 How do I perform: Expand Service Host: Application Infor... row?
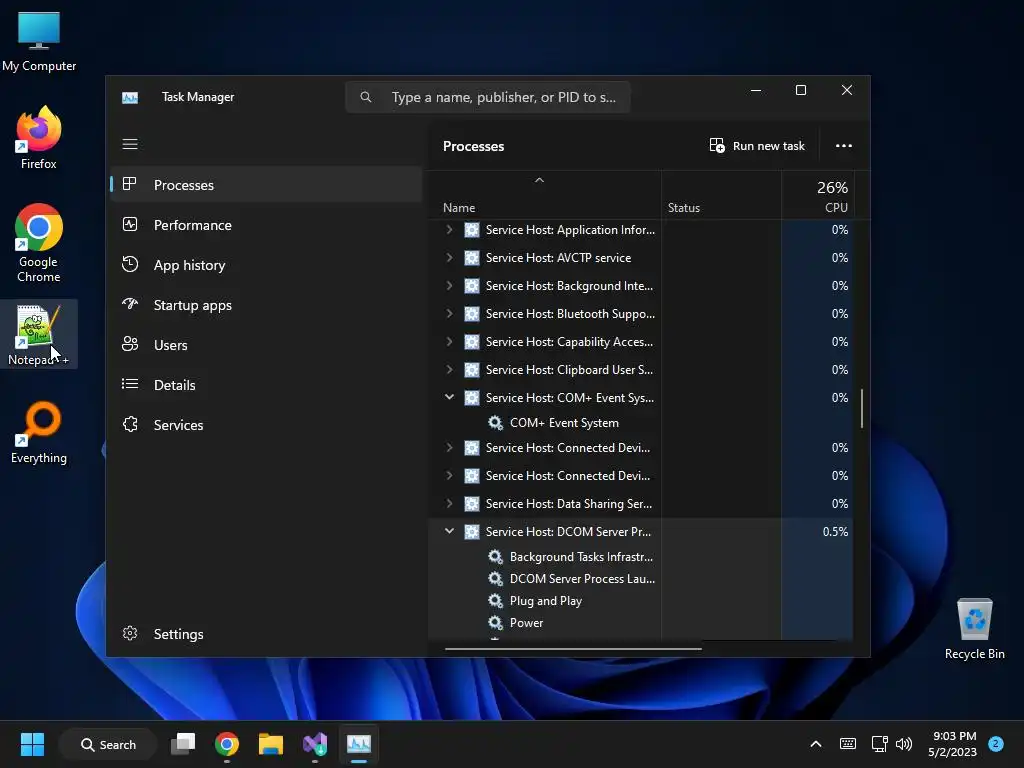[x=449, y=229]
